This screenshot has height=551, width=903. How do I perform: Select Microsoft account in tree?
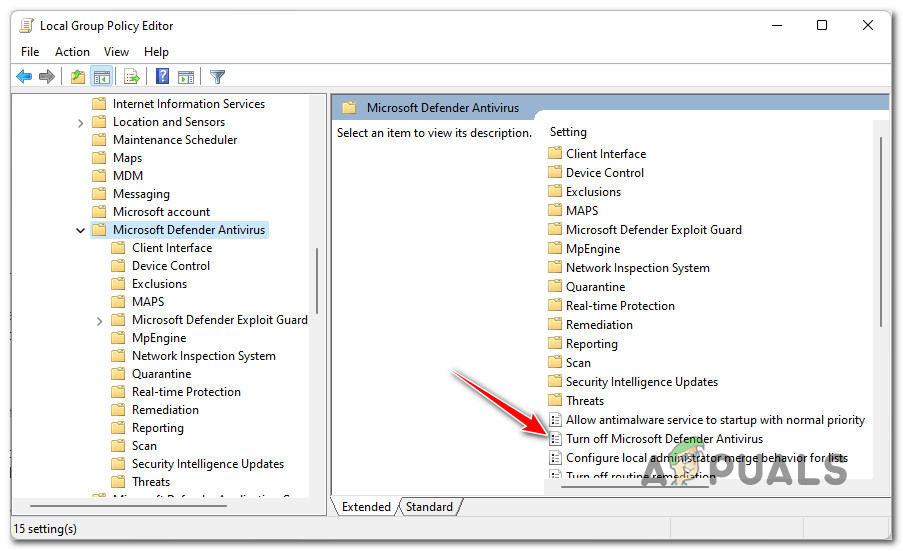point(161,211)
